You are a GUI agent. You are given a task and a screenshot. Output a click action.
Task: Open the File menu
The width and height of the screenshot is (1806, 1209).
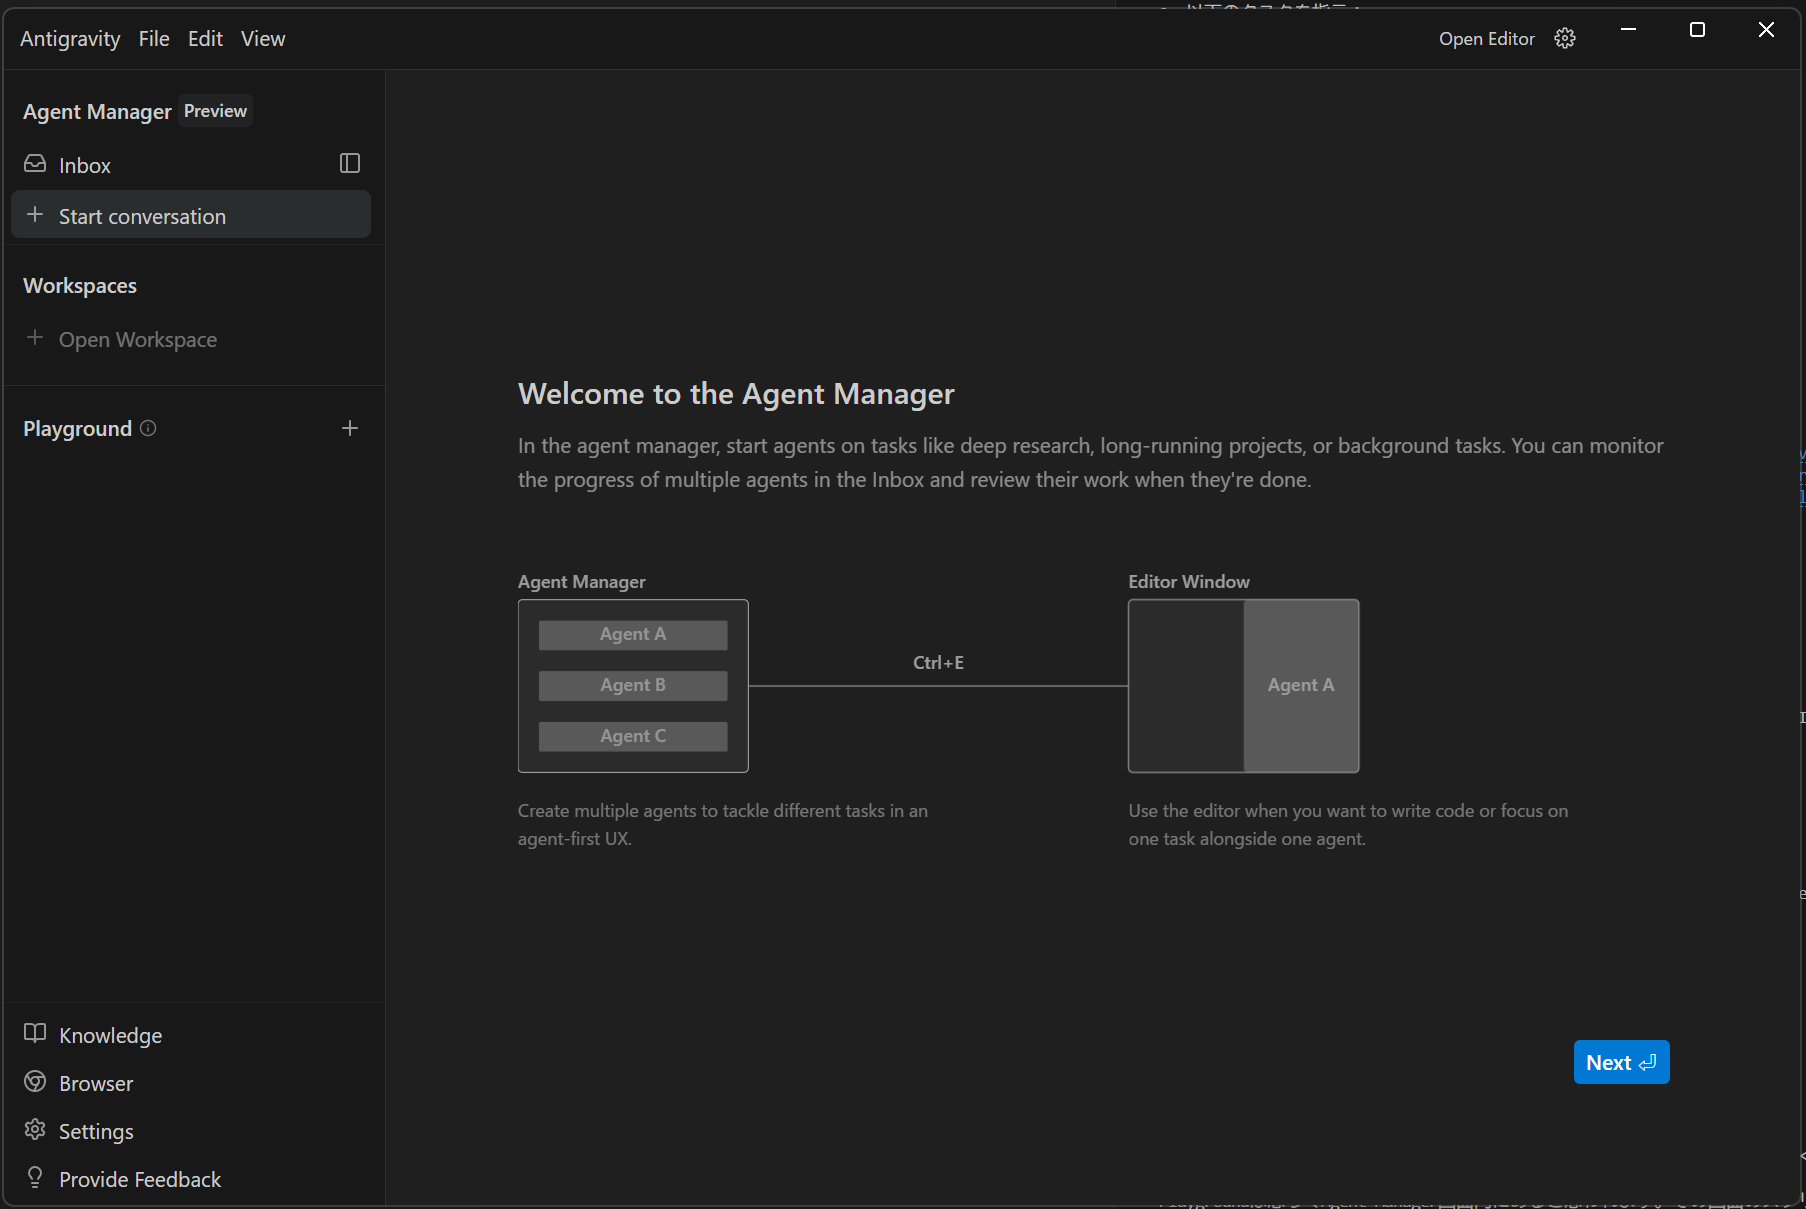click(x=154, y=38)
